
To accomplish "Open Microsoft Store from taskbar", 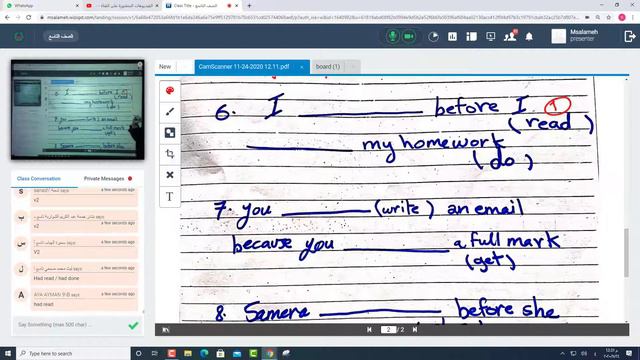I will [220, 353].
